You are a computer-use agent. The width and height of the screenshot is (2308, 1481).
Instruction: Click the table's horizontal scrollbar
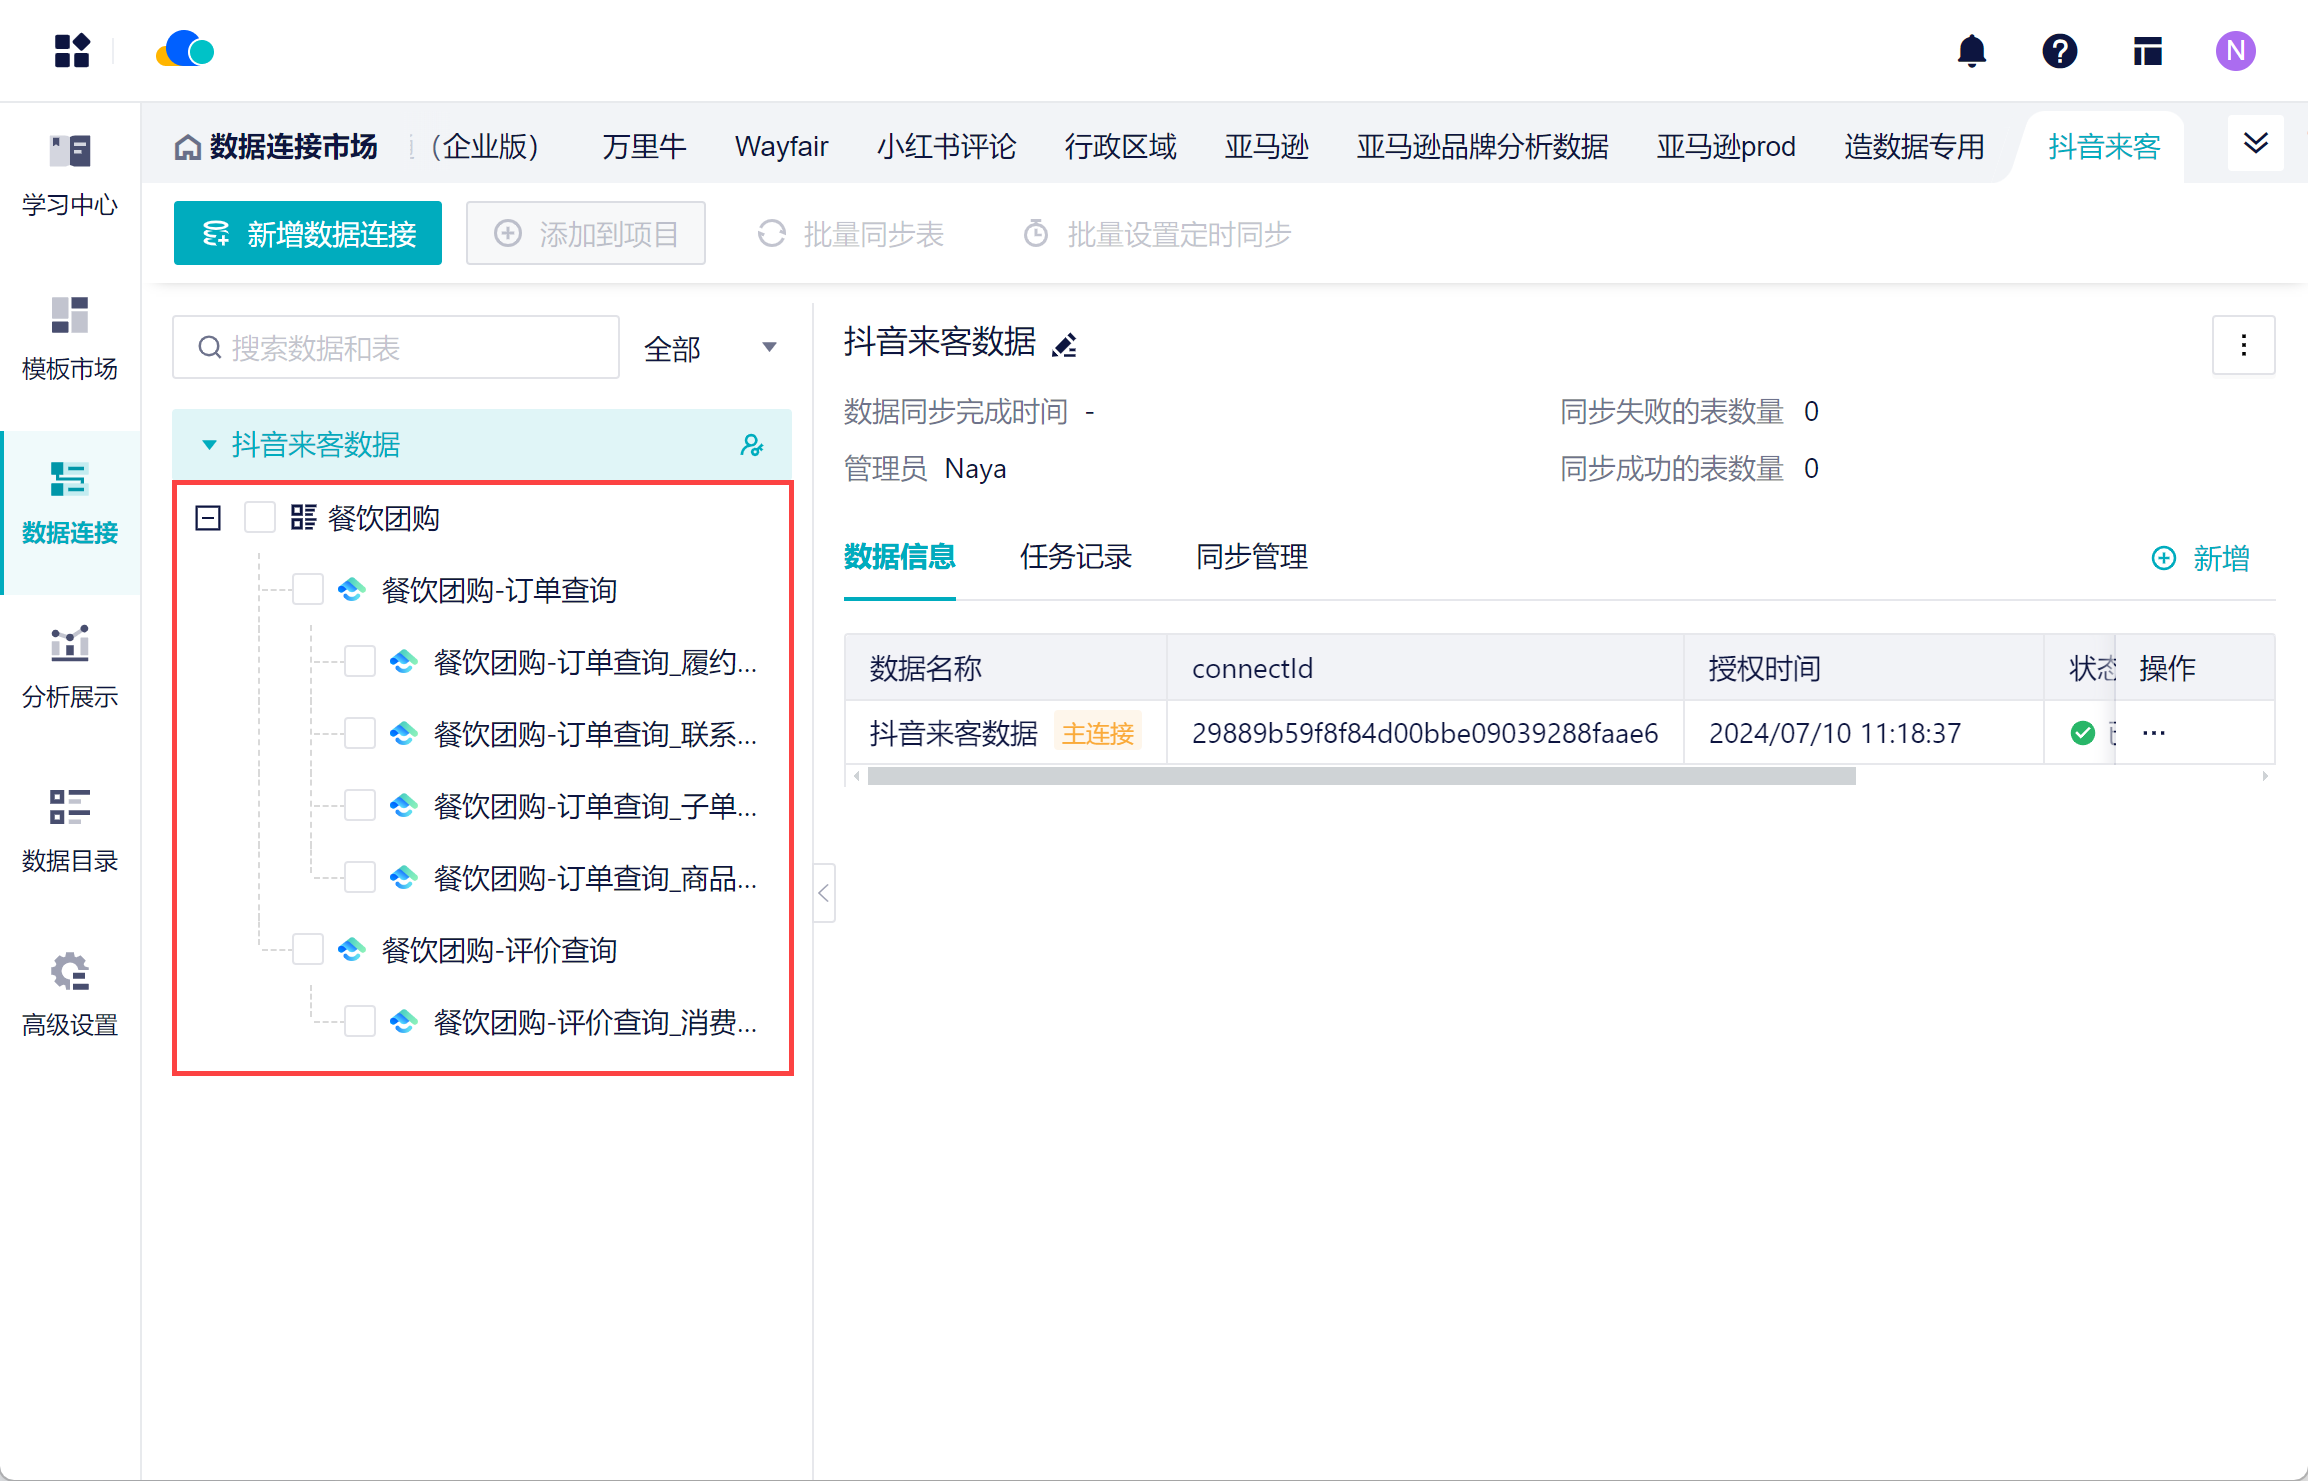1360,777
